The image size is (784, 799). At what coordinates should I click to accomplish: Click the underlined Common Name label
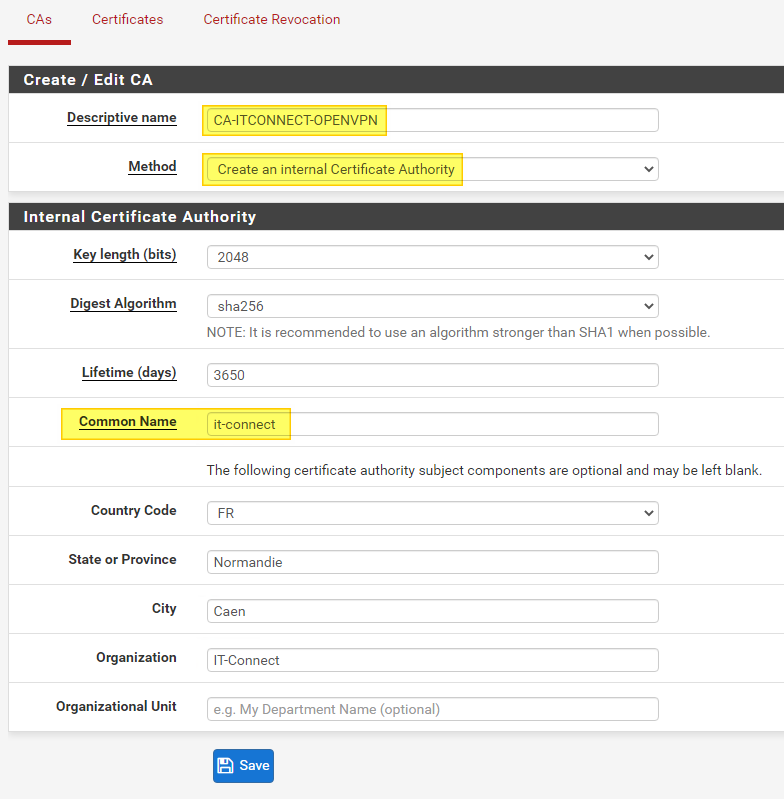(x=127, y=422)
